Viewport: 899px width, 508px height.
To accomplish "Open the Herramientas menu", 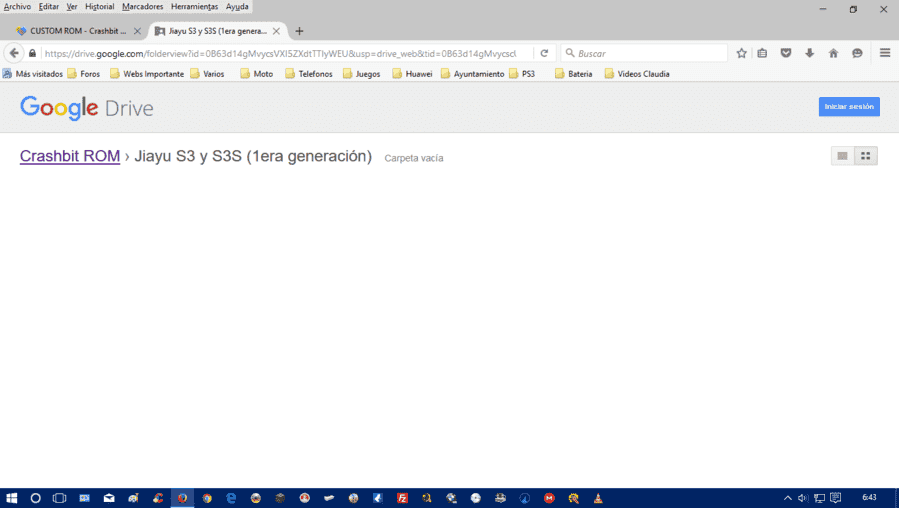I will [194, 6].
